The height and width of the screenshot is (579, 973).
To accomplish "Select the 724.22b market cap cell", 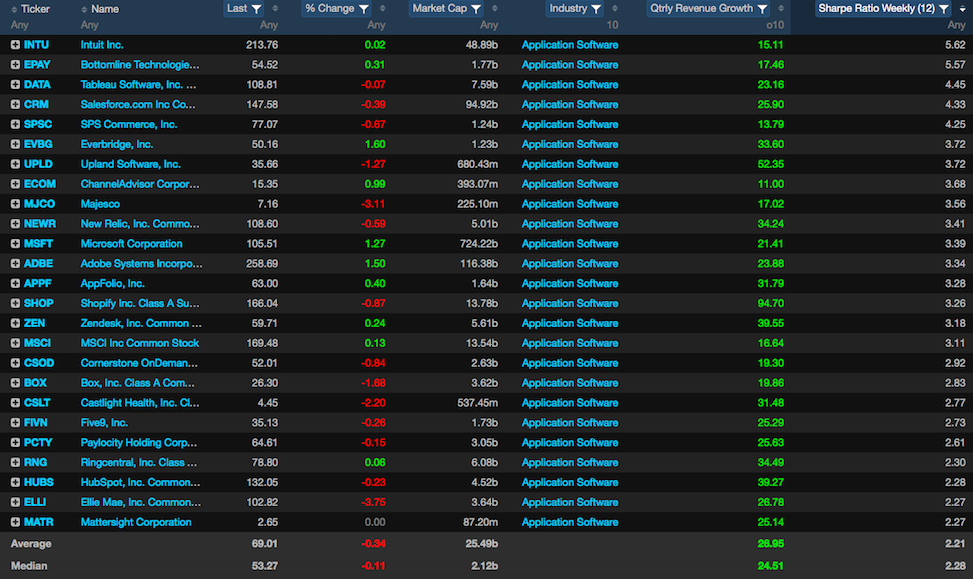I will (x=479, y=243).
